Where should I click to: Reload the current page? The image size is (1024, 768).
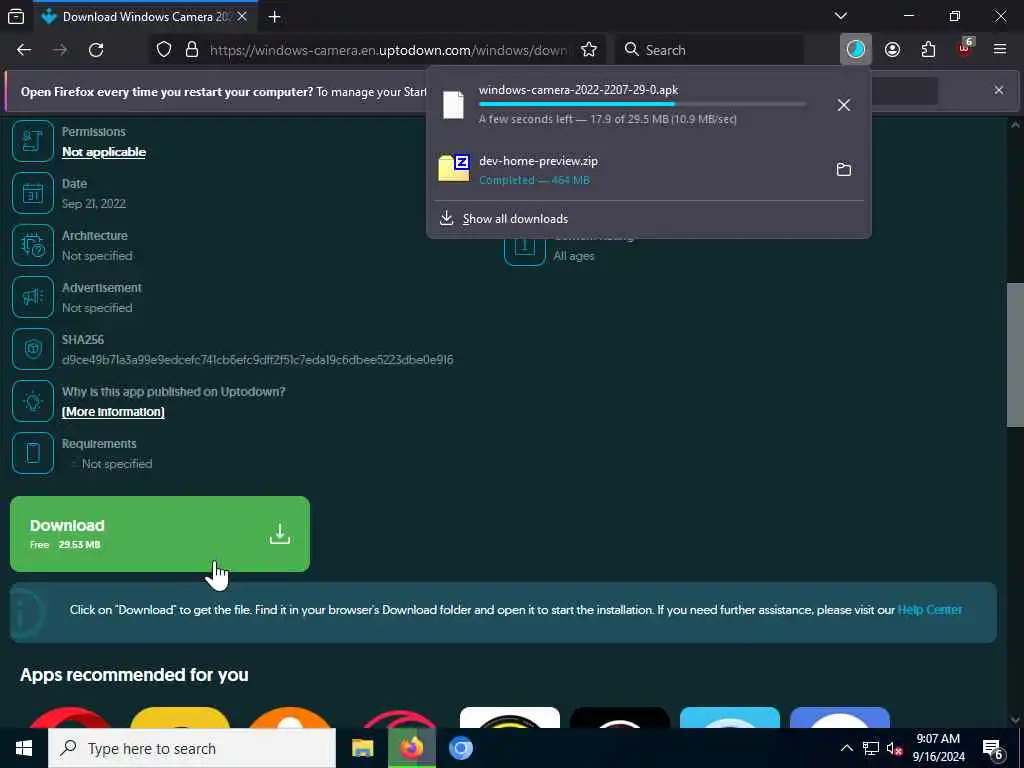pos(96,50)
